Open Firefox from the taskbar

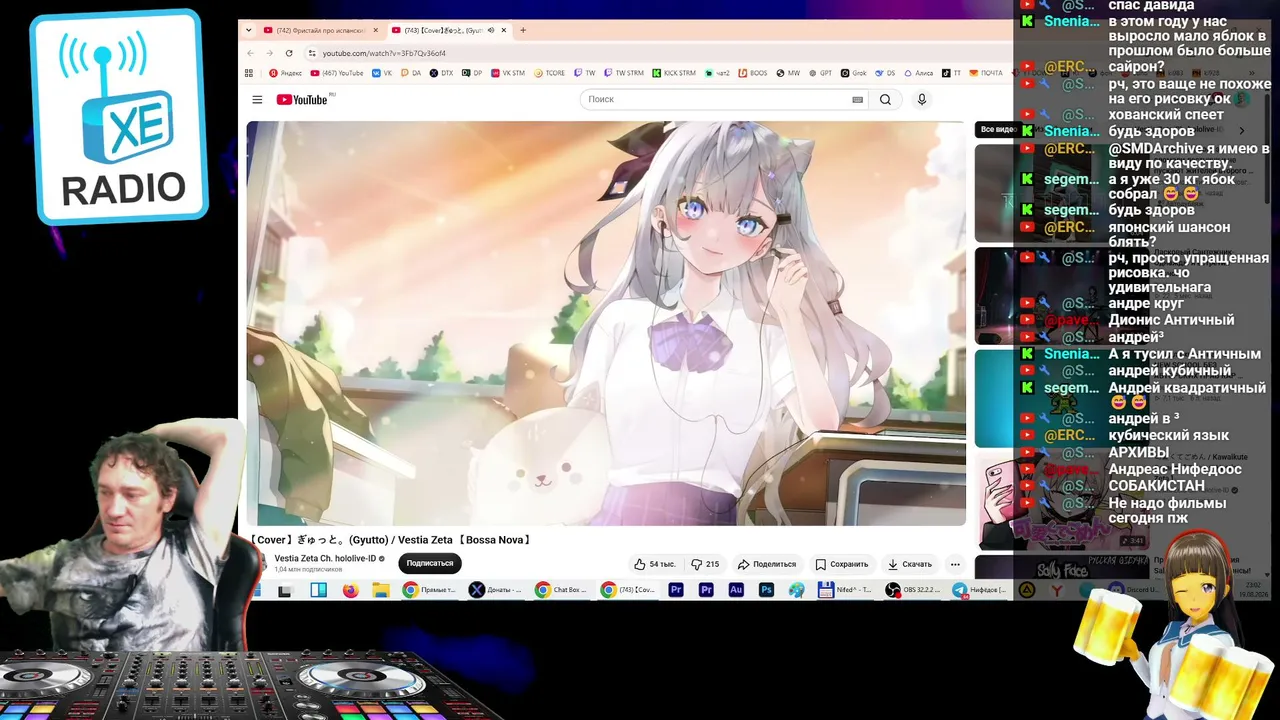coord(350,590)
